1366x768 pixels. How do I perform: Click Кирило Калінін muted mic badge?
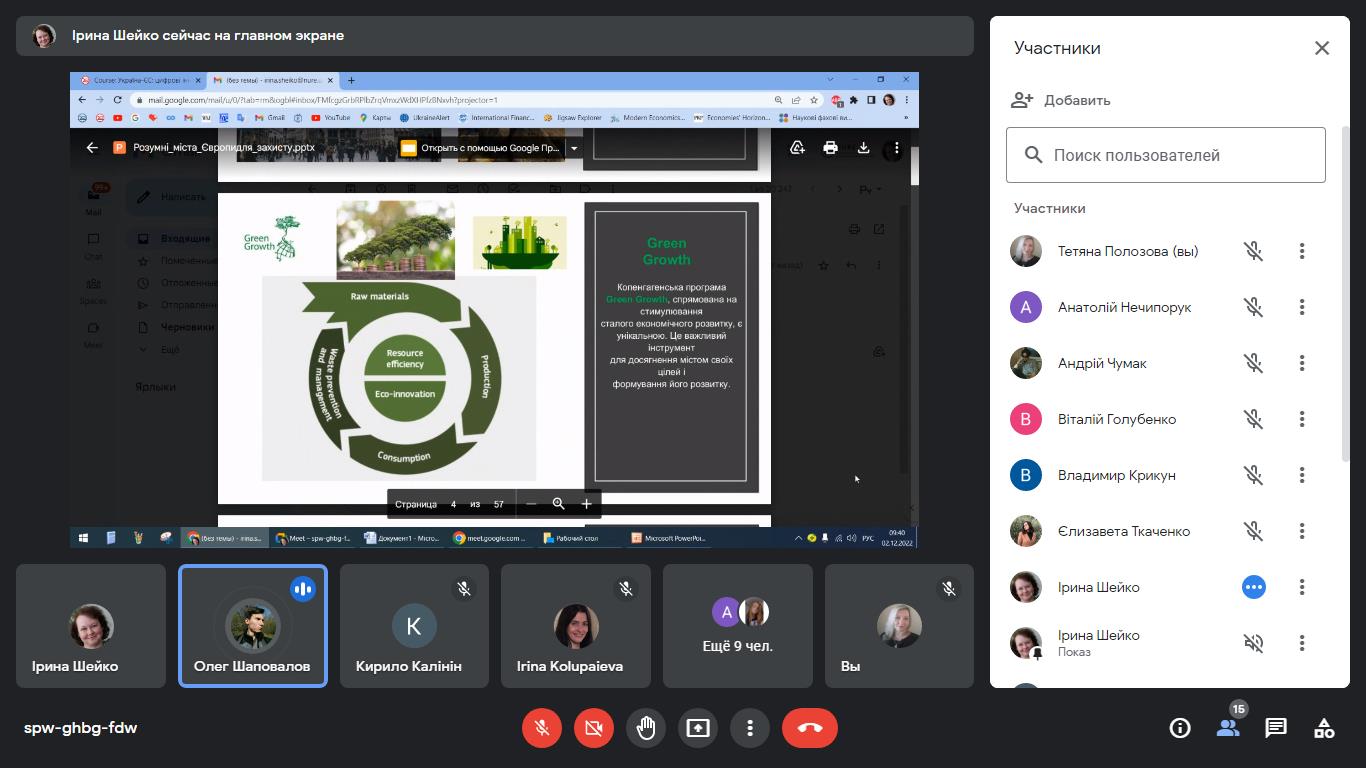point(464,590)
